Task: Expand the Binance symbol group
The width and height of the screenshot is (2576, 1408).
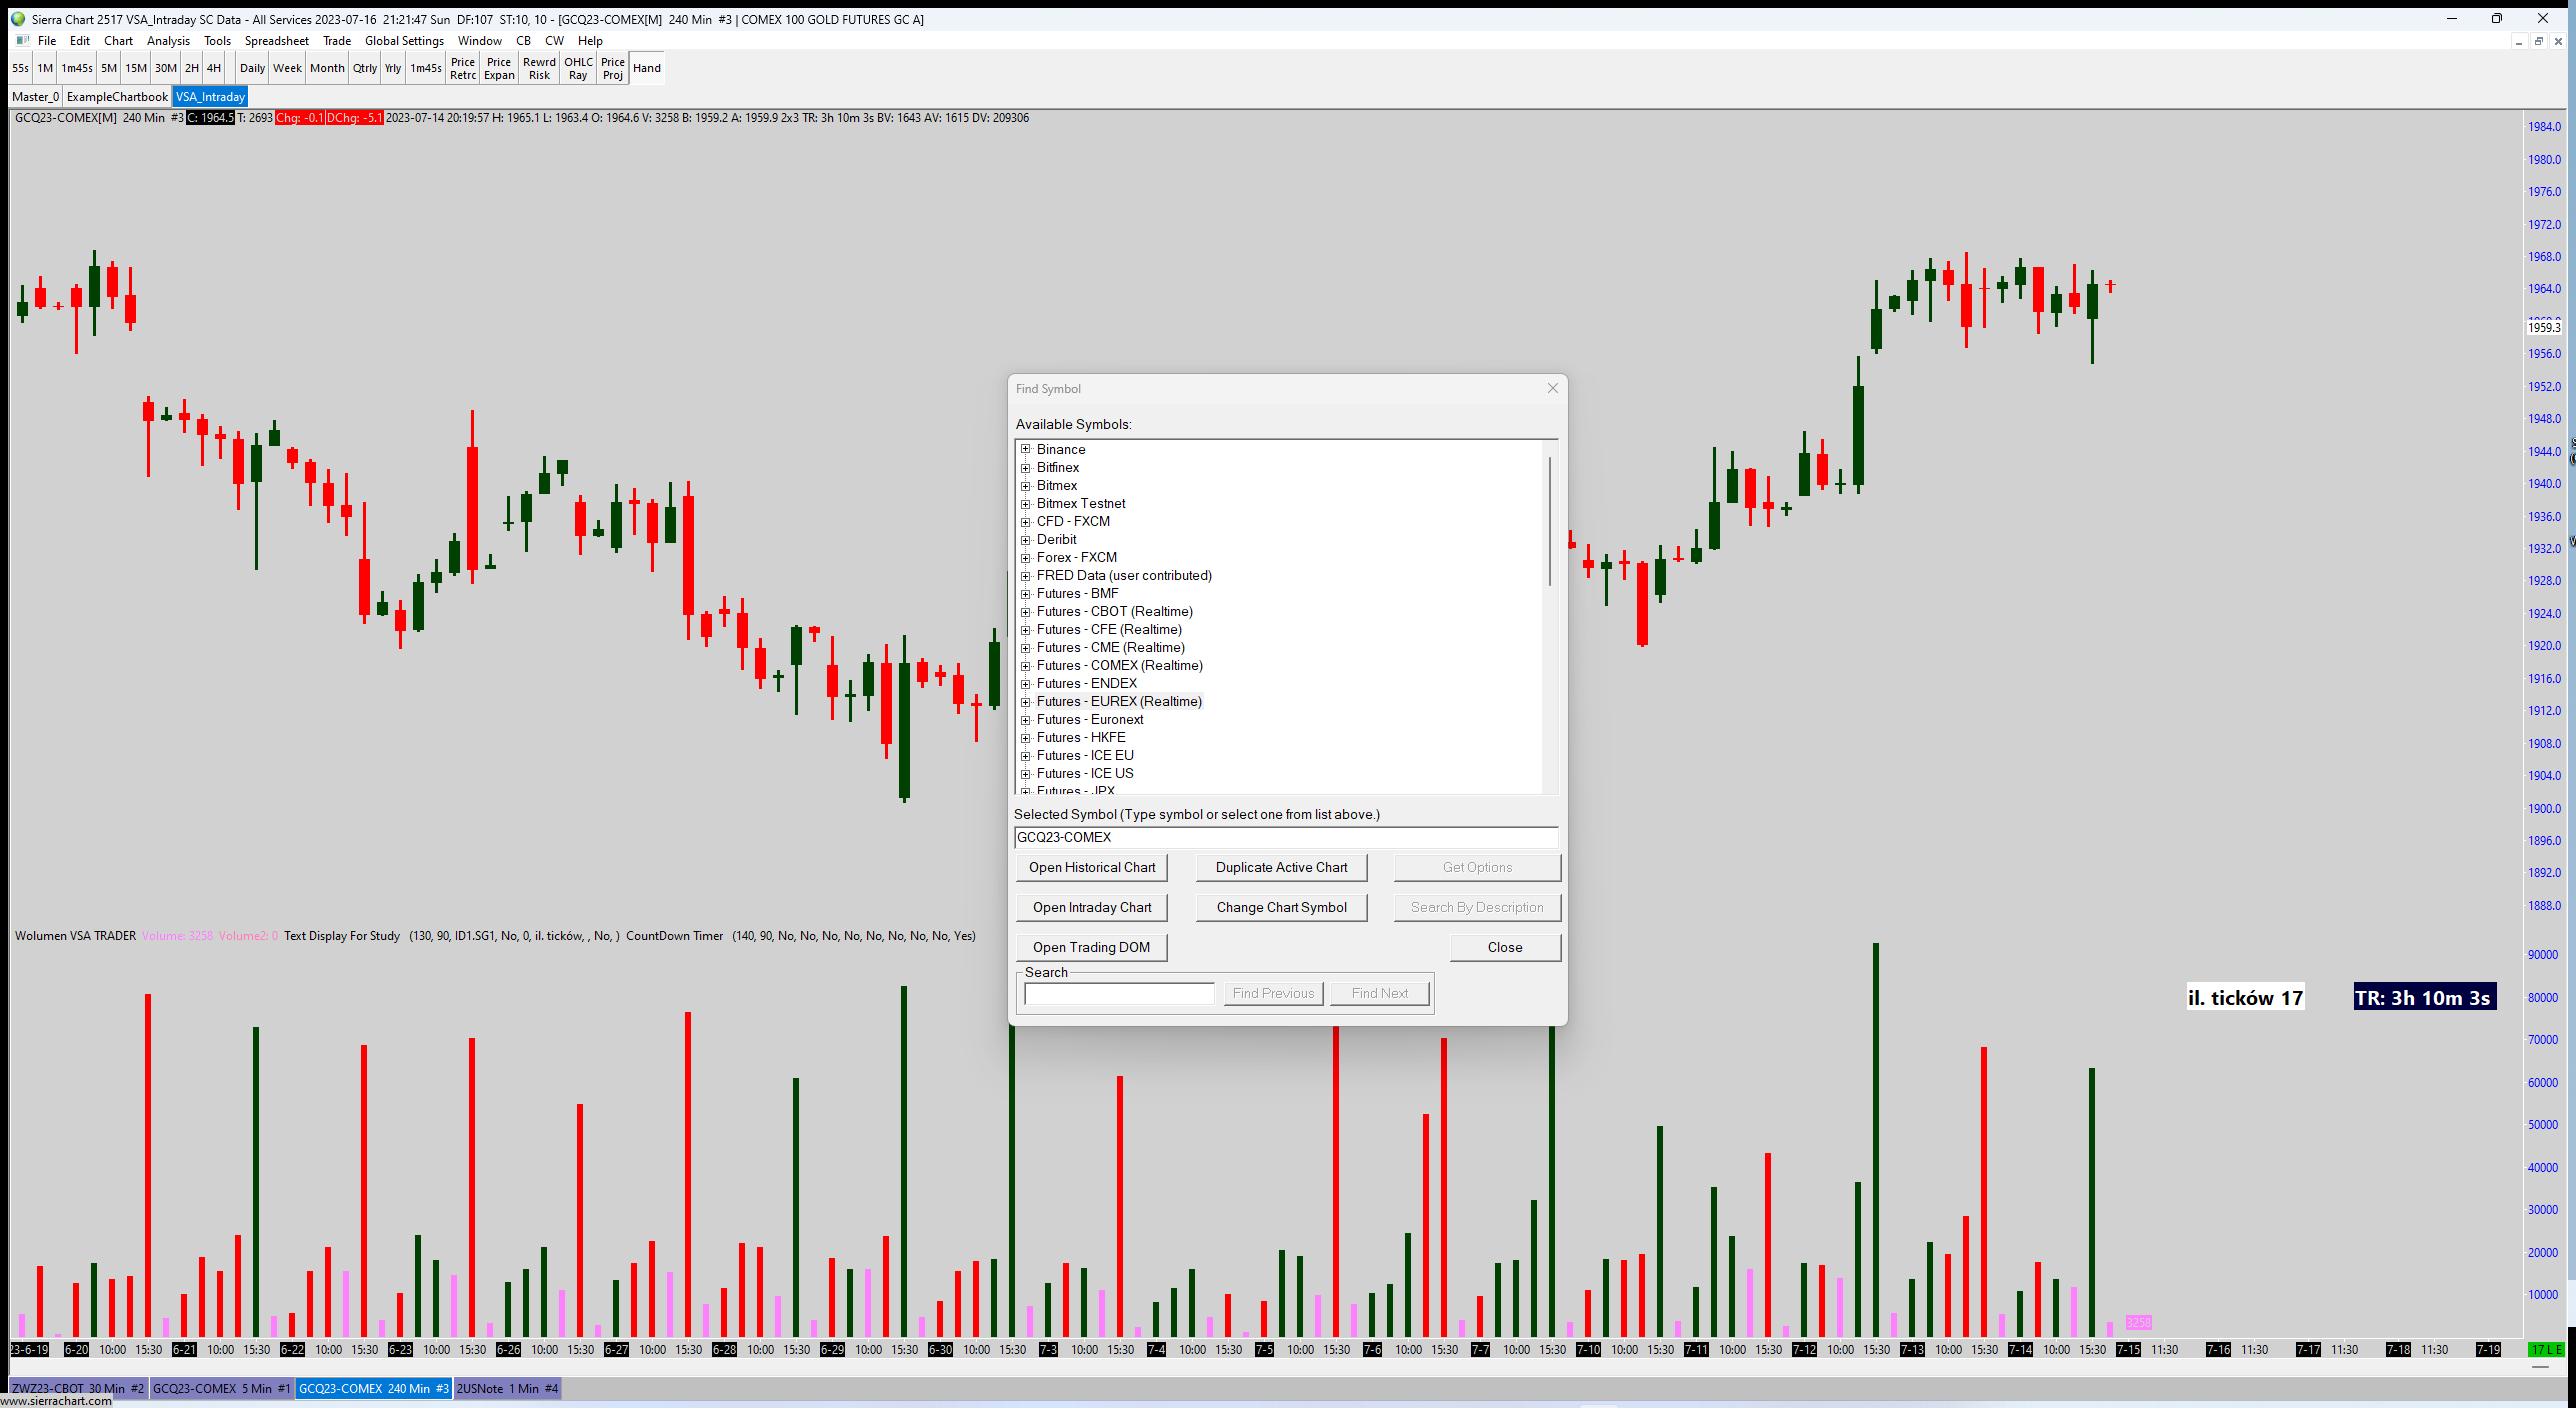Action: tap(1025, 450)
